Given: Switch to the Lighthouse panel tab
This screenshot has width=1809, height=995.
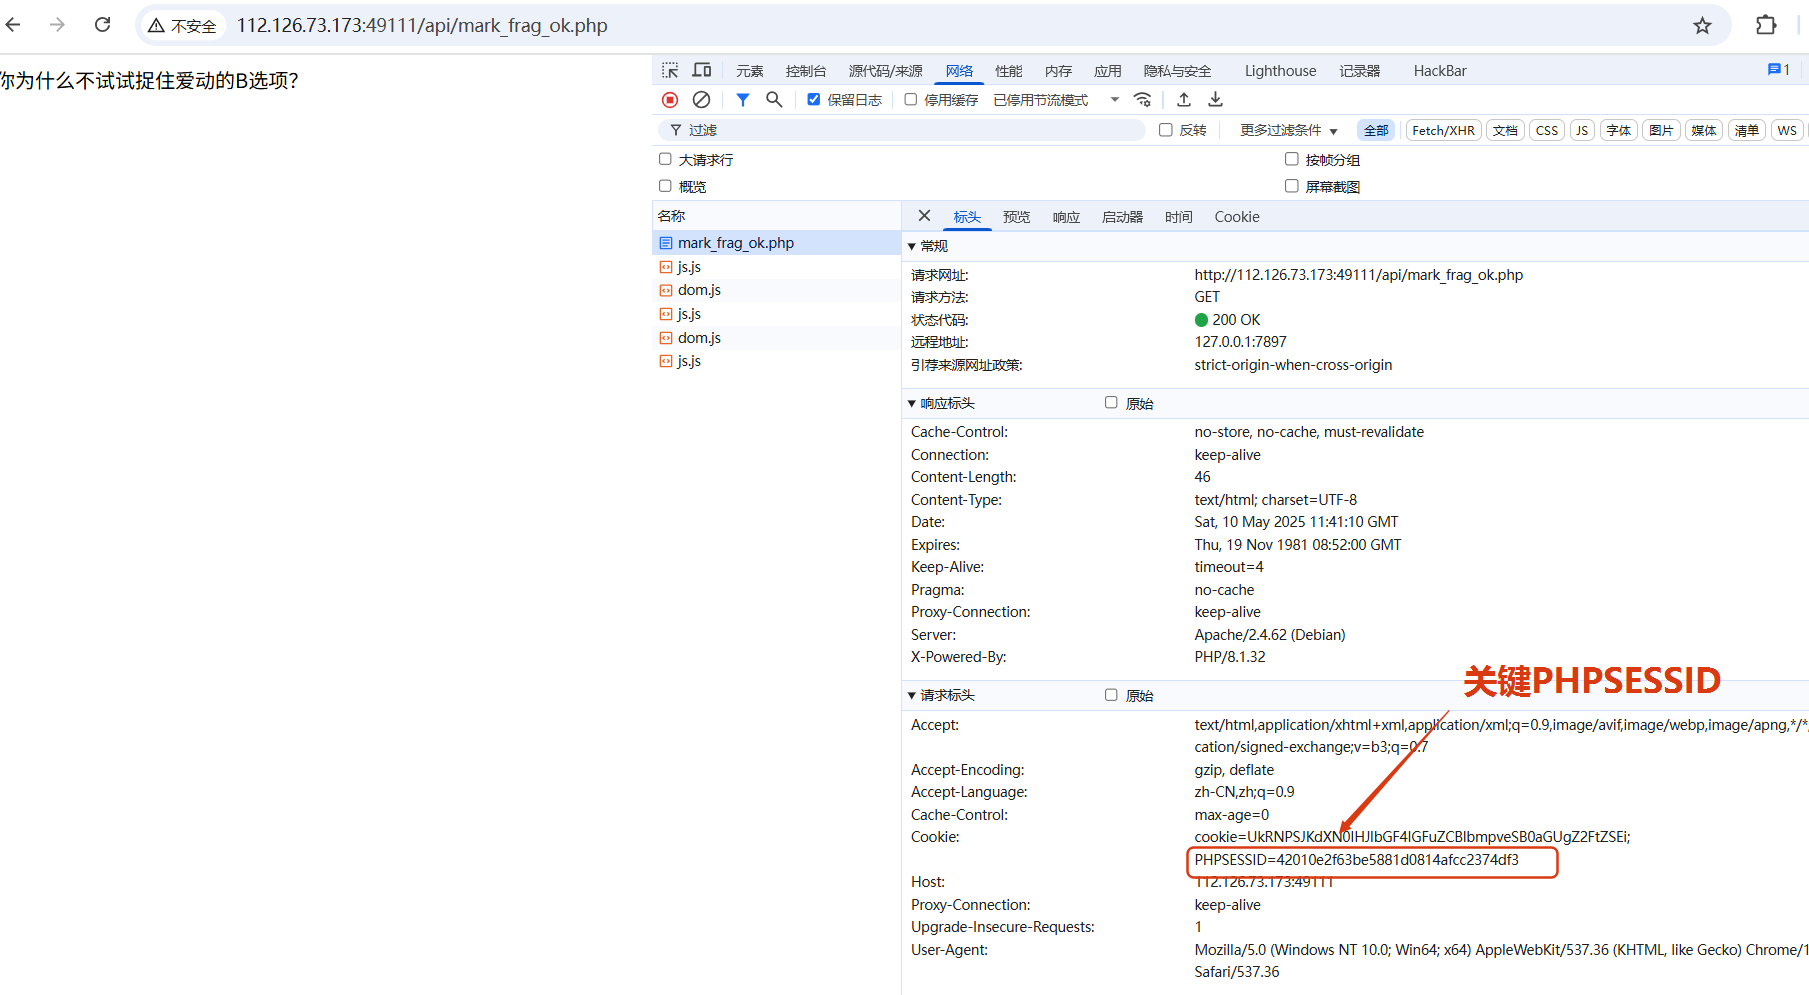Looking at the screenshot, I should [x=1280, y=71].
